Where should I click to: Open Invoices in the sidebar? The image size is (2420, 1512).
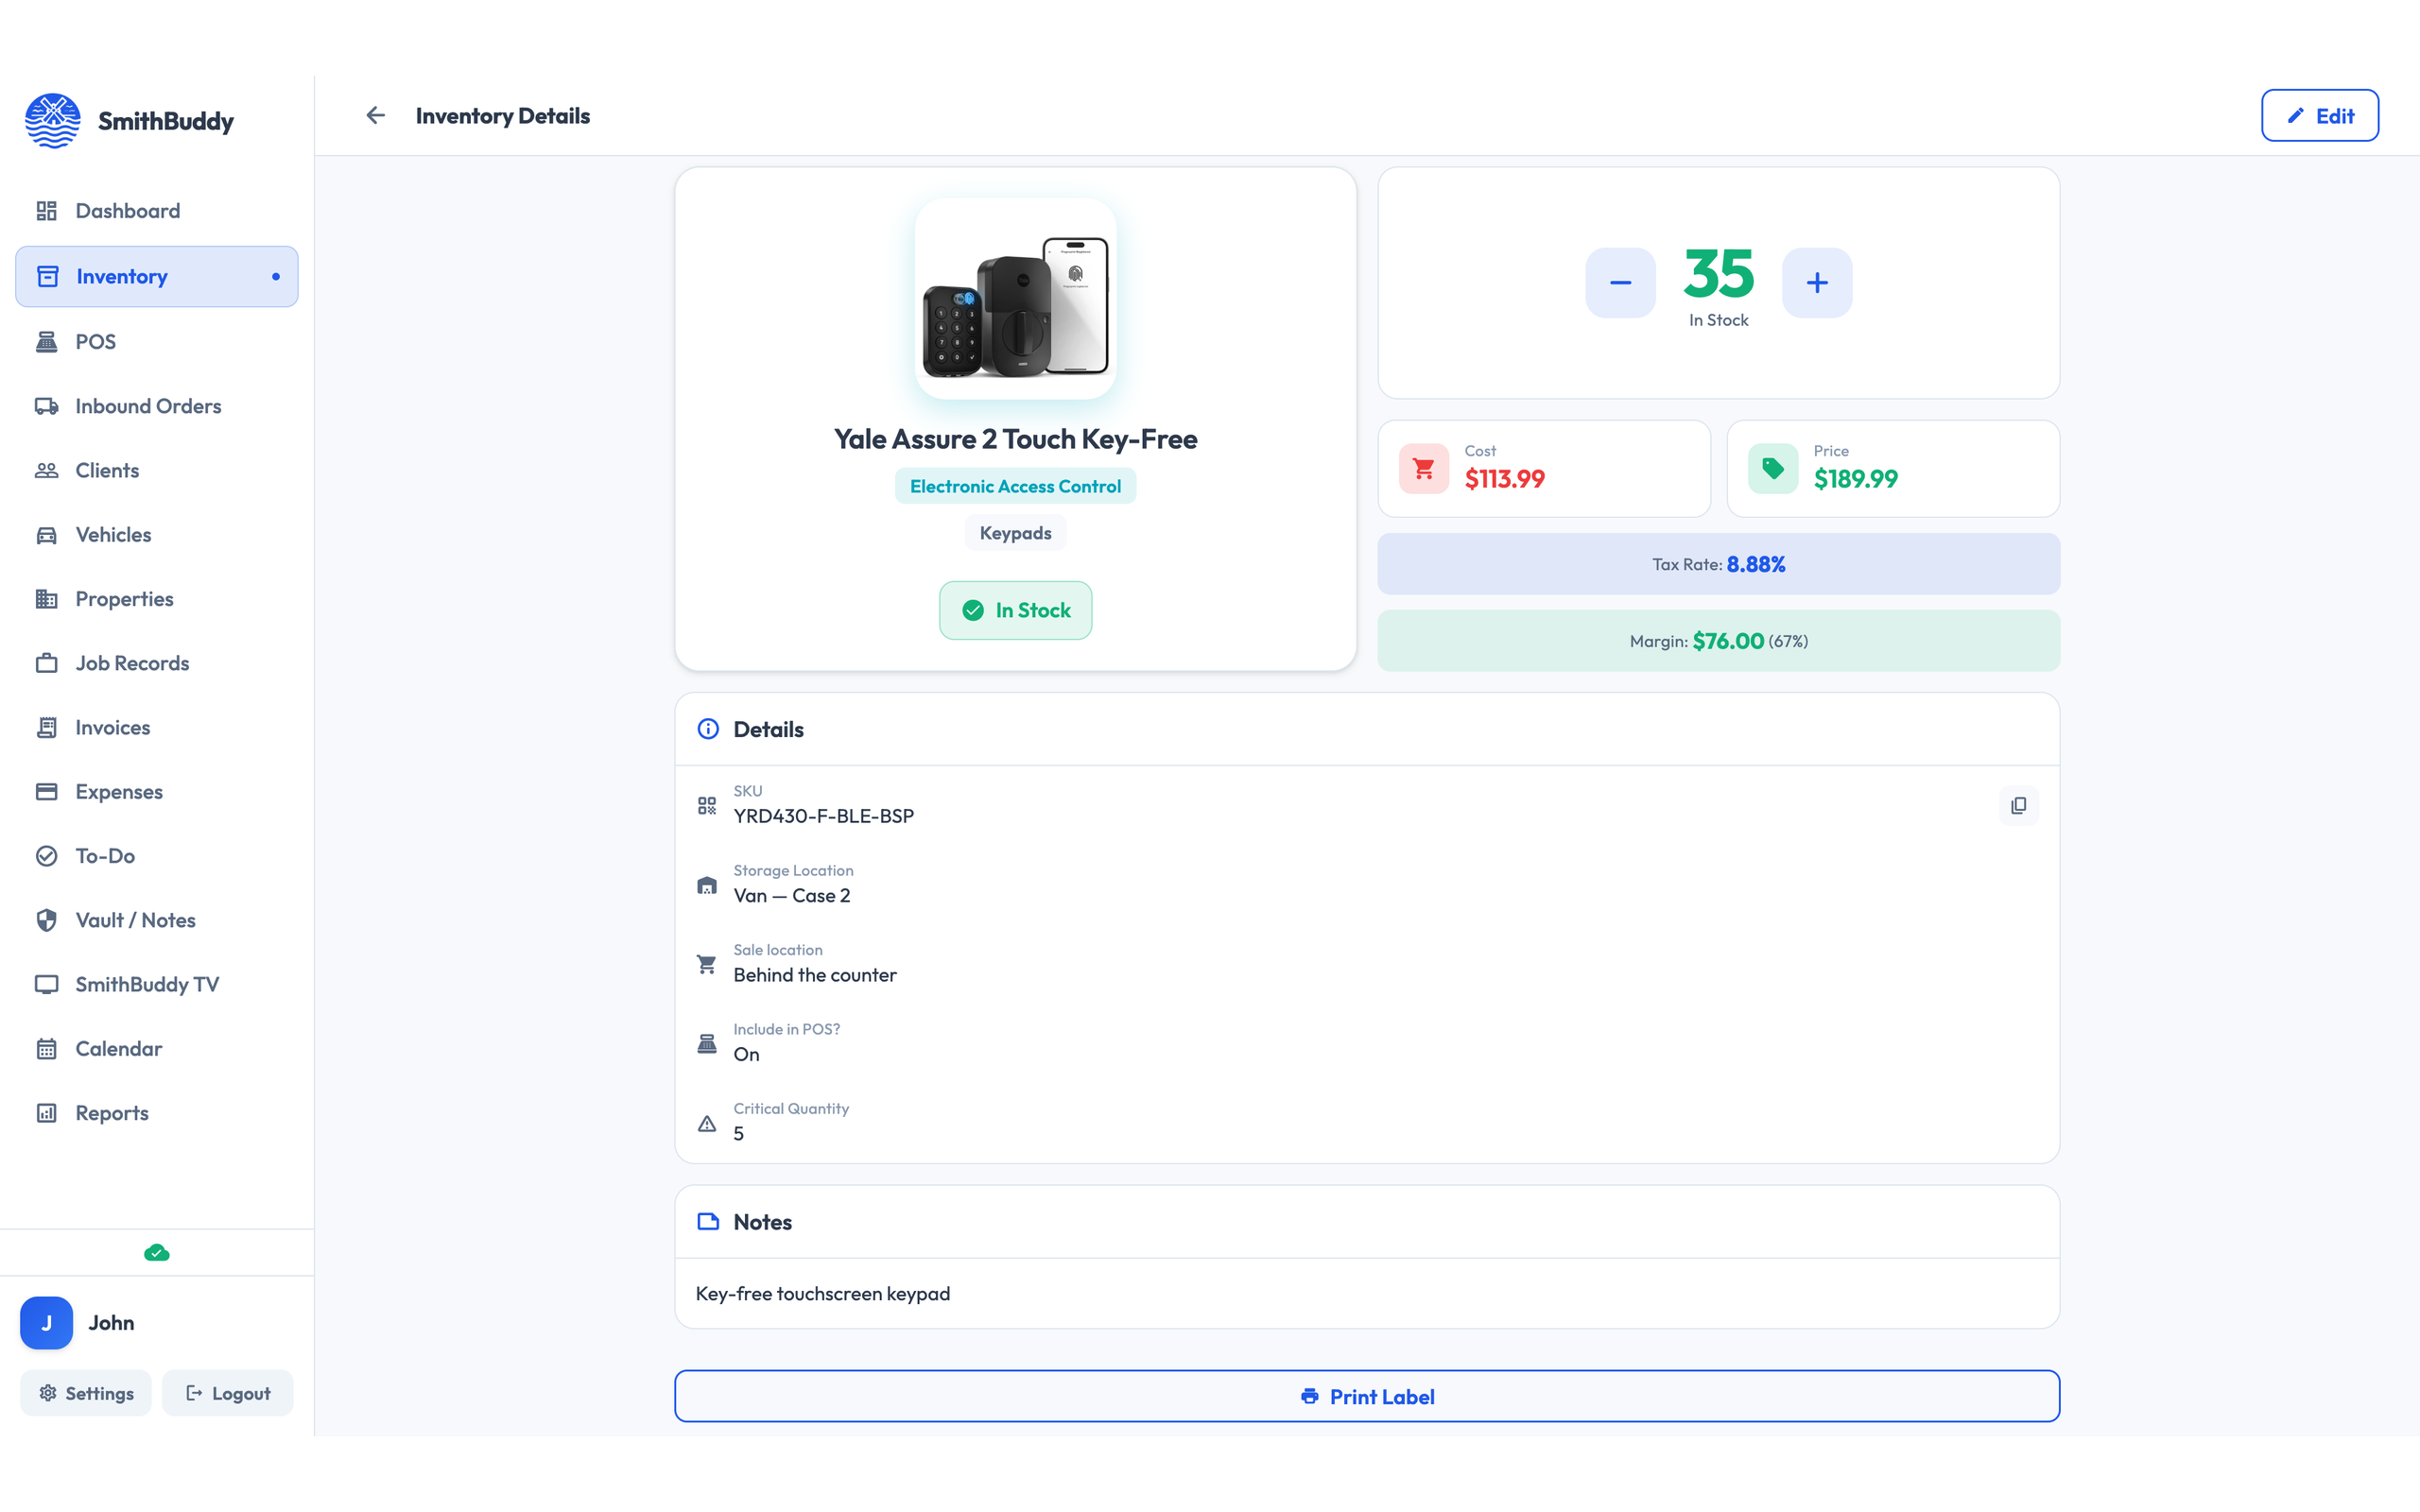pos(157,727)
